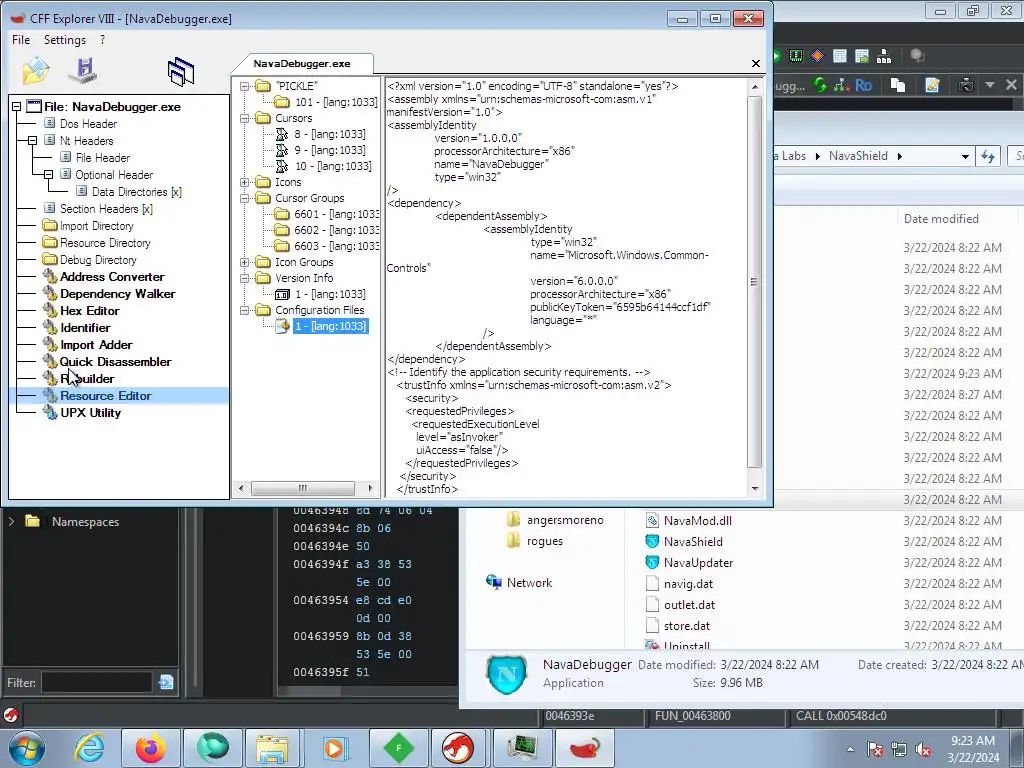
Task: Collapse the Version Info folder
Action: pos(244,278)
